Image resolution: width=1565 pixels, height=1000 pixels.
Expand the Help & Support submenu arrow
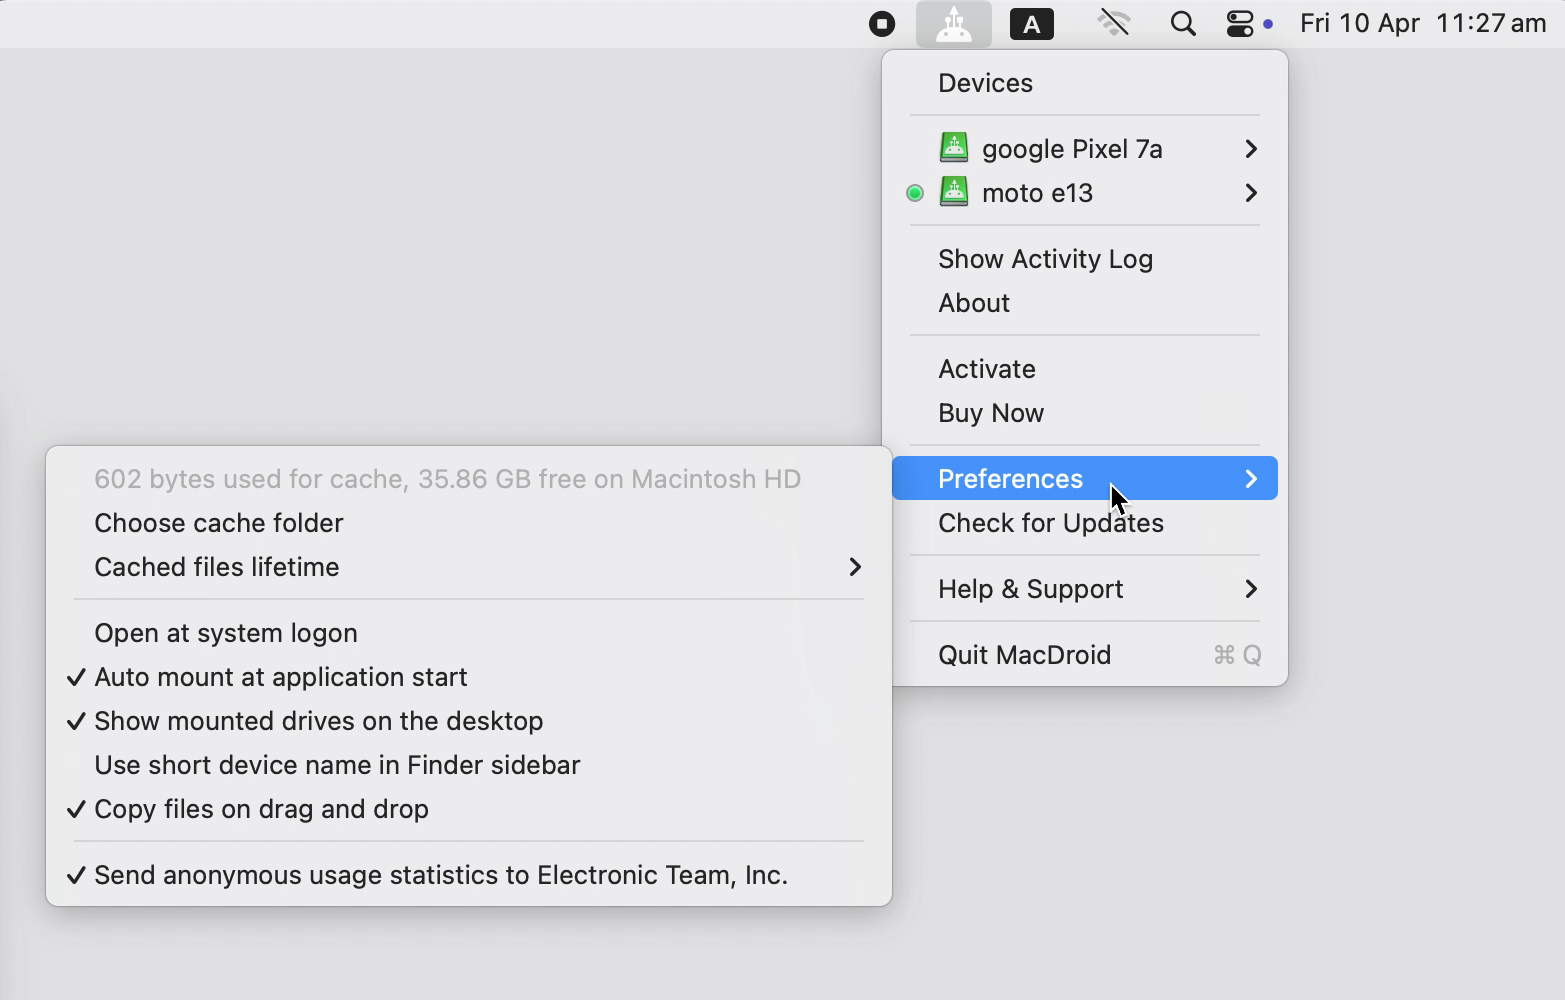tap(1251, 589)
